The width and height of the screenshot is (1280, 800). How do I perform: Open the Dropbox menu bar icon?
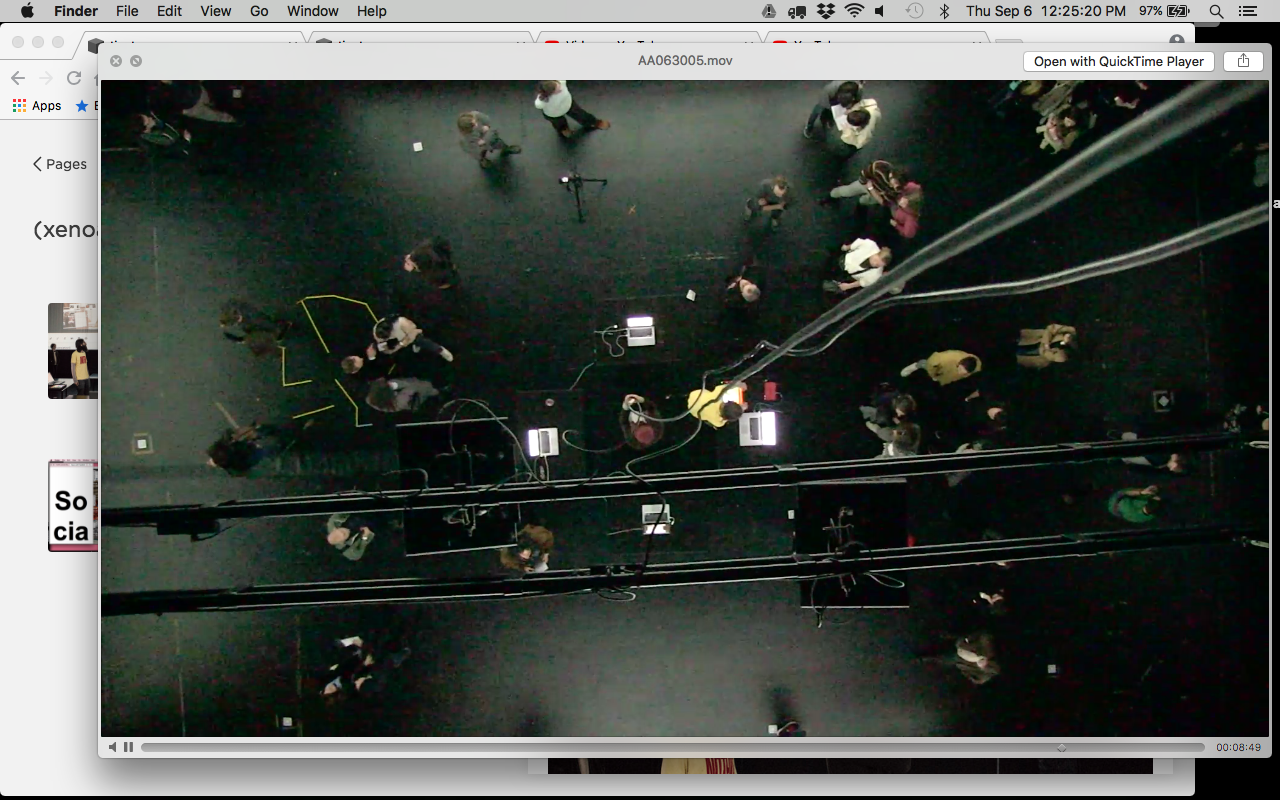(825, 11)
